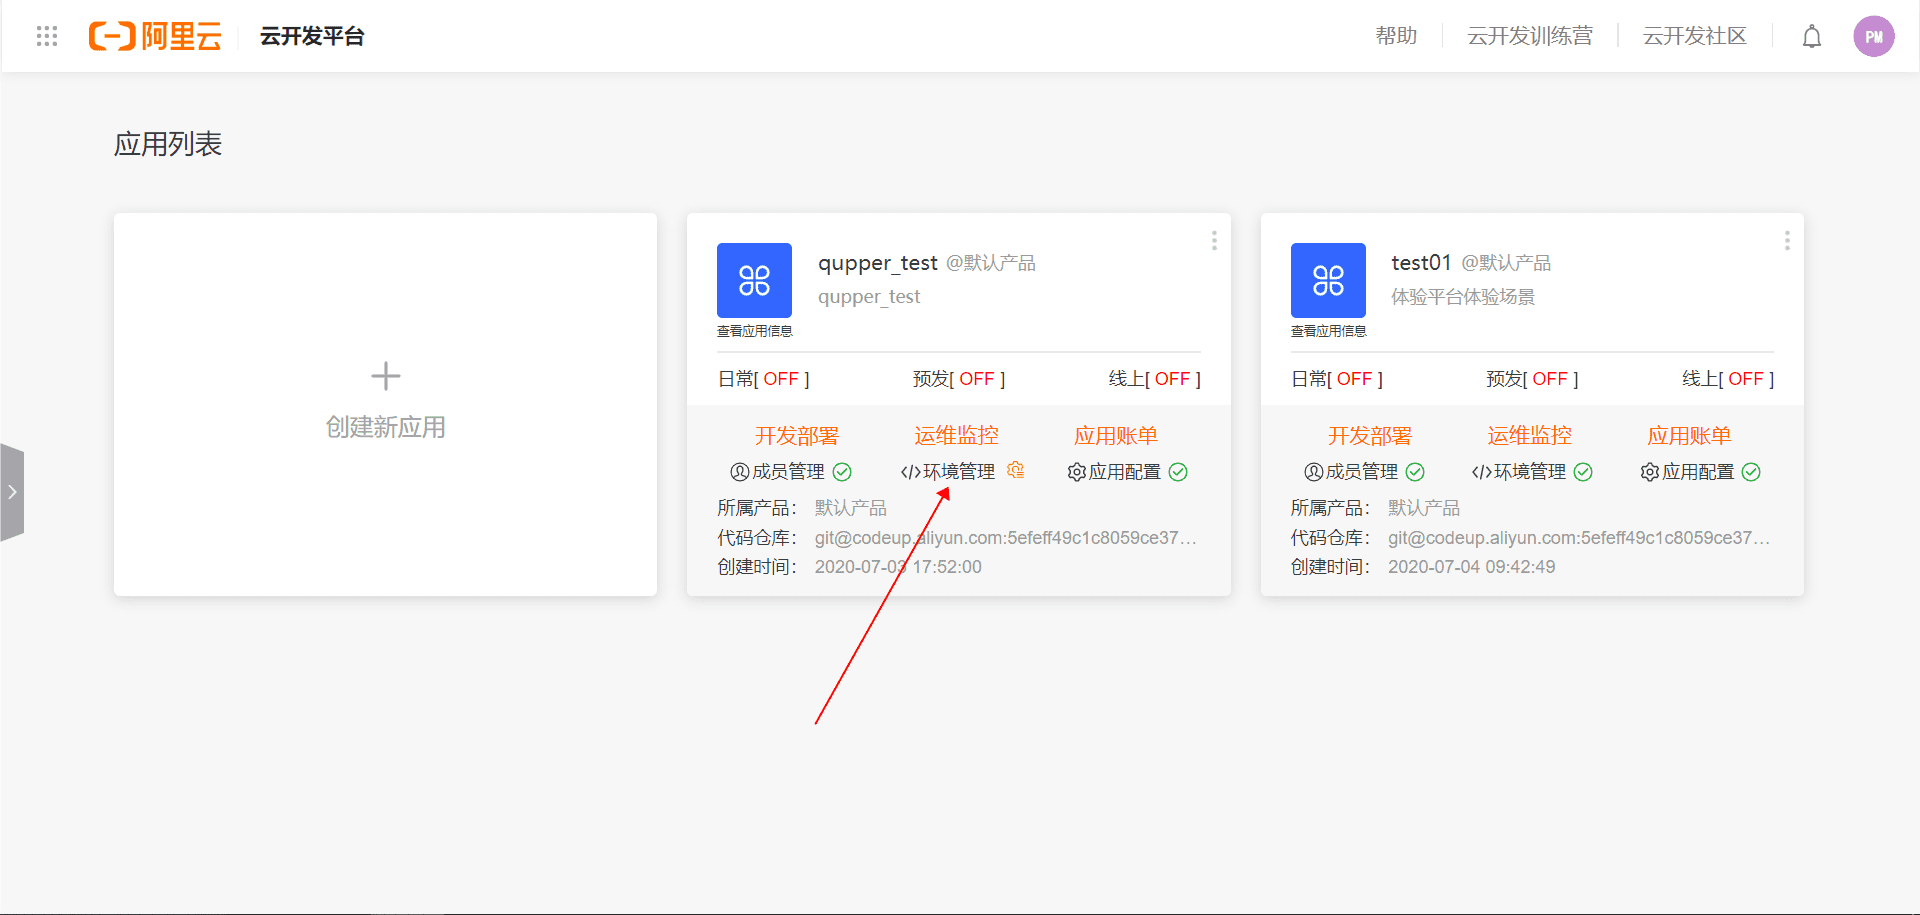Open the notifications bell
The width and height of the screenshot is (1920, 915).
[1811, 37]
